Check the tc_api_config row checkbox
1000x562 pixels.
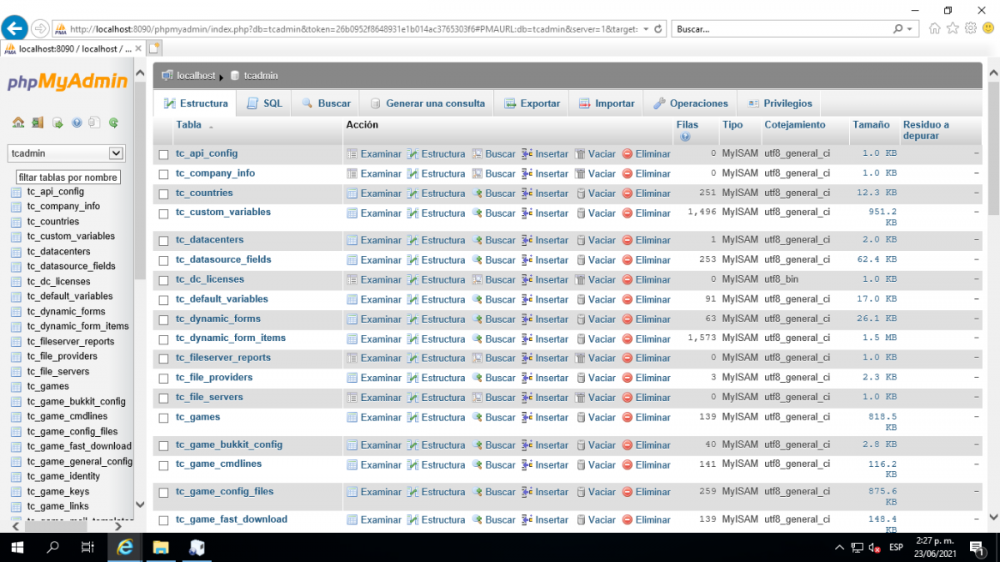pyautogui.click(x=164, y=154)
